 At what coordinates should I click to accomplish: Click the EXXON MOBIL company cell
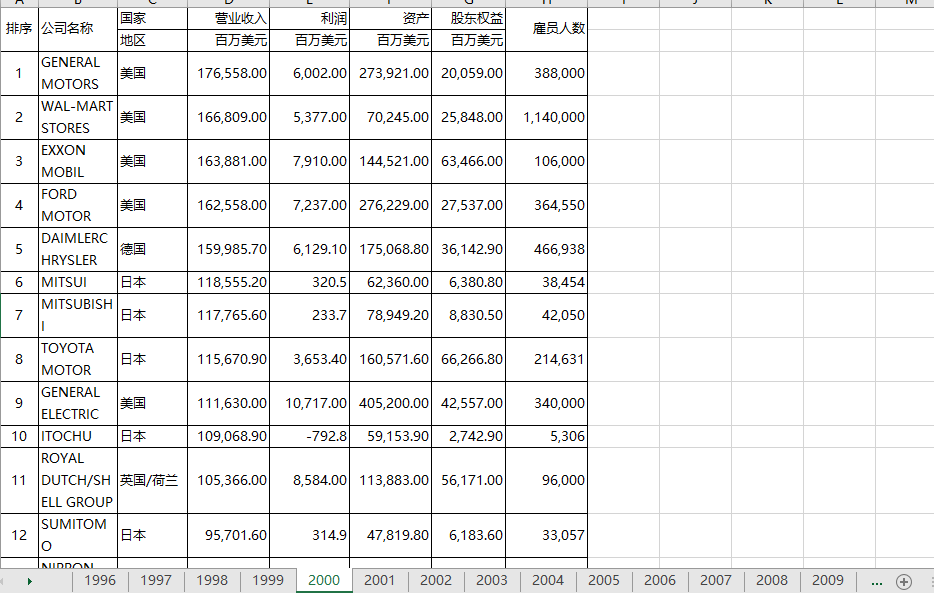tap(78, 161)
